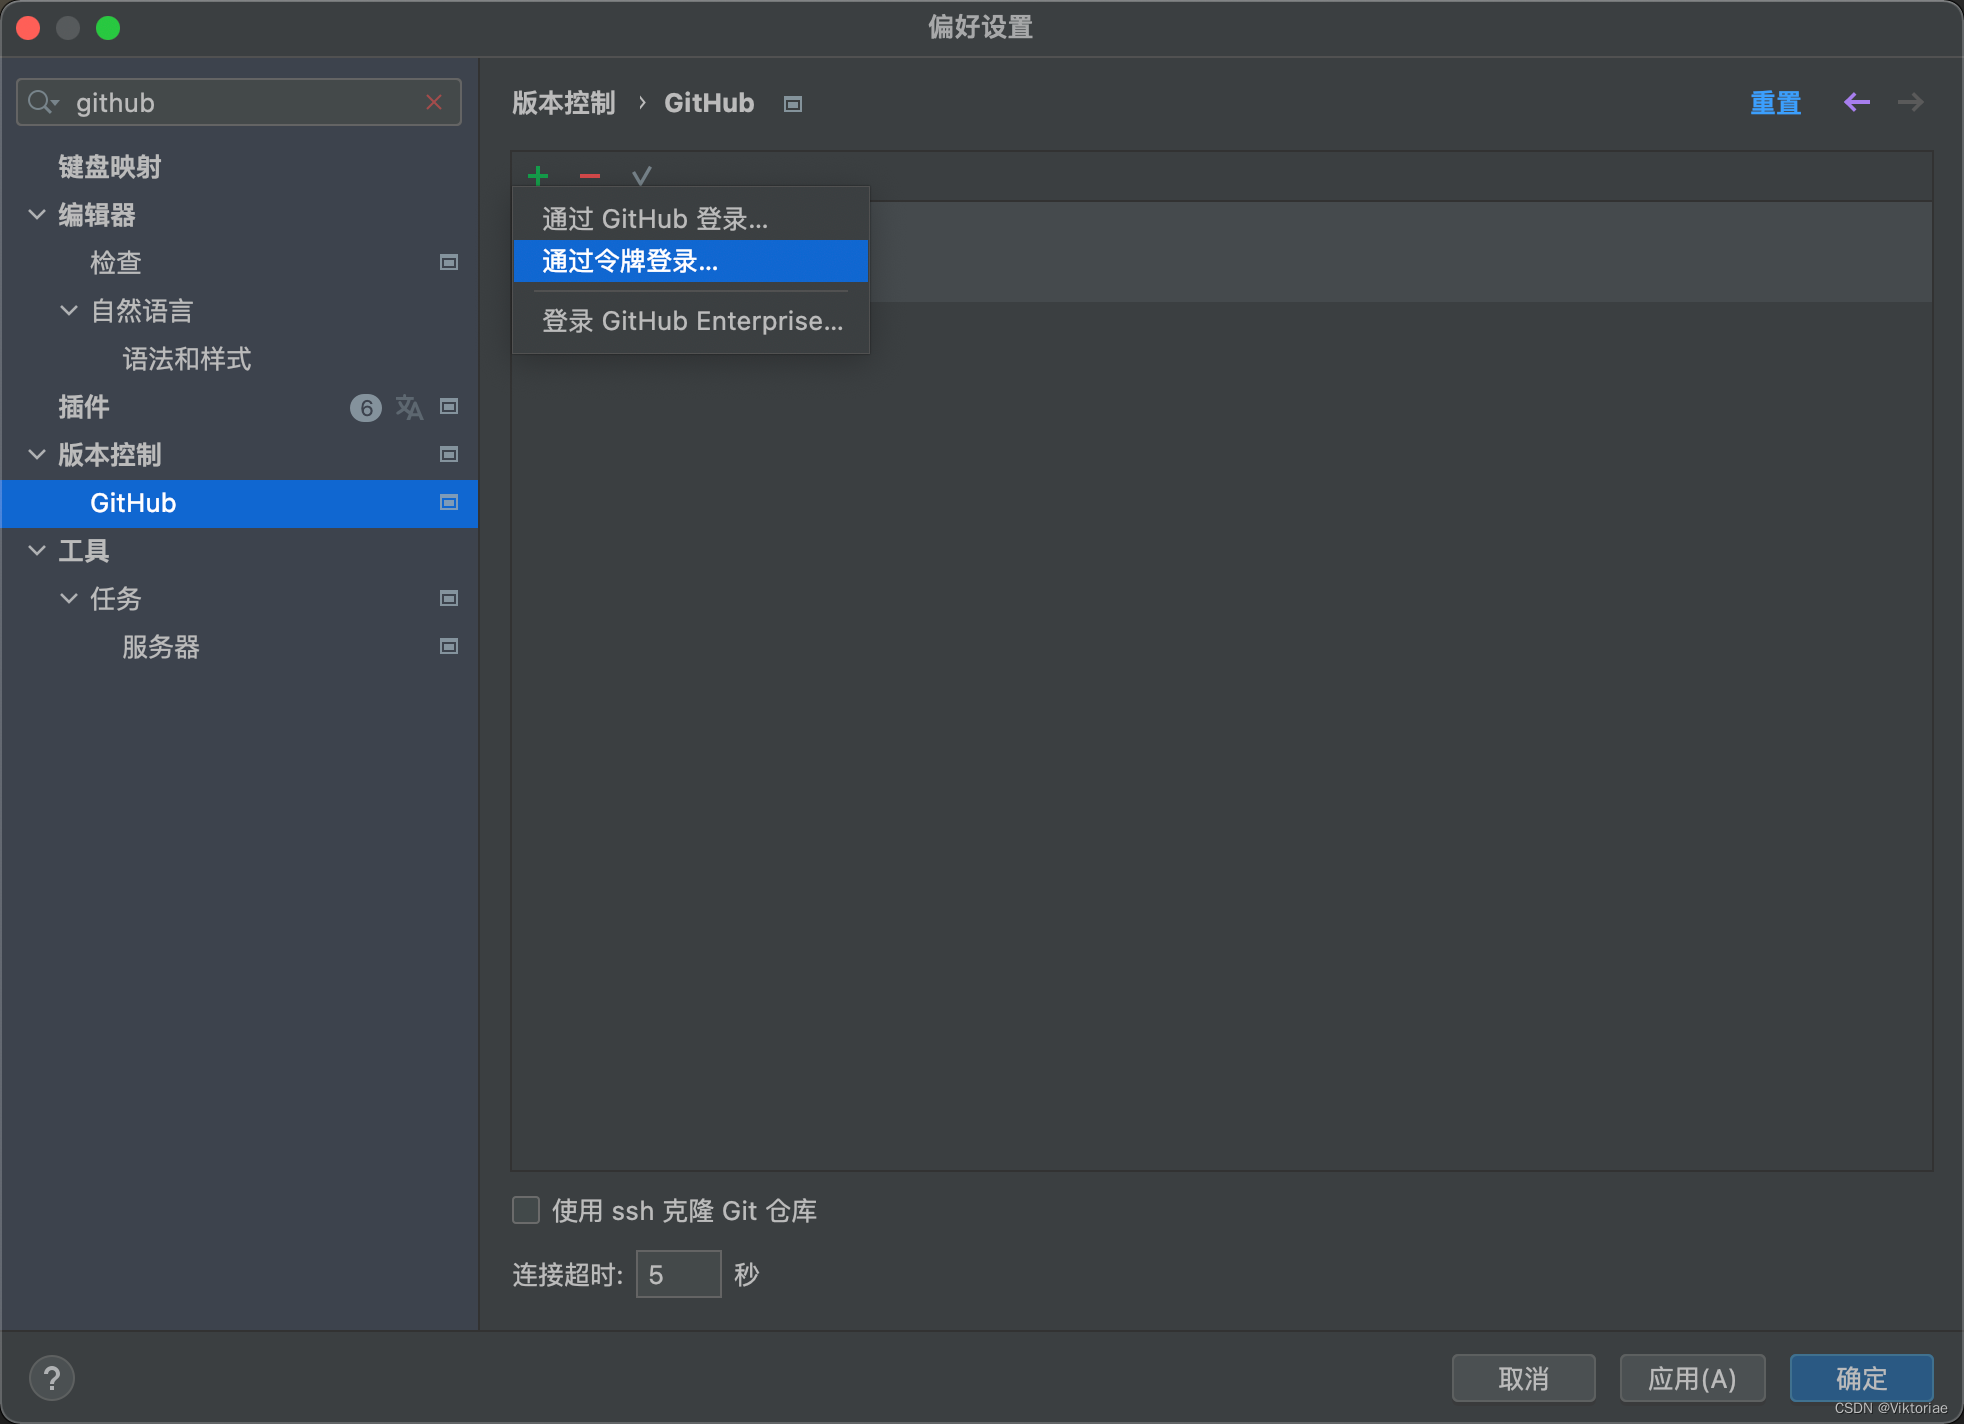Collapse the 任务 tree node
Viewport: 1964px width, 1424px height.
(68, 598)
